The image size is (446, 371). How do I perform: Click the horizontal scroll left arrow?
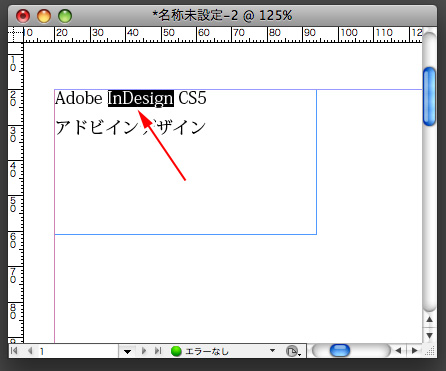click(x=398, y=351)
